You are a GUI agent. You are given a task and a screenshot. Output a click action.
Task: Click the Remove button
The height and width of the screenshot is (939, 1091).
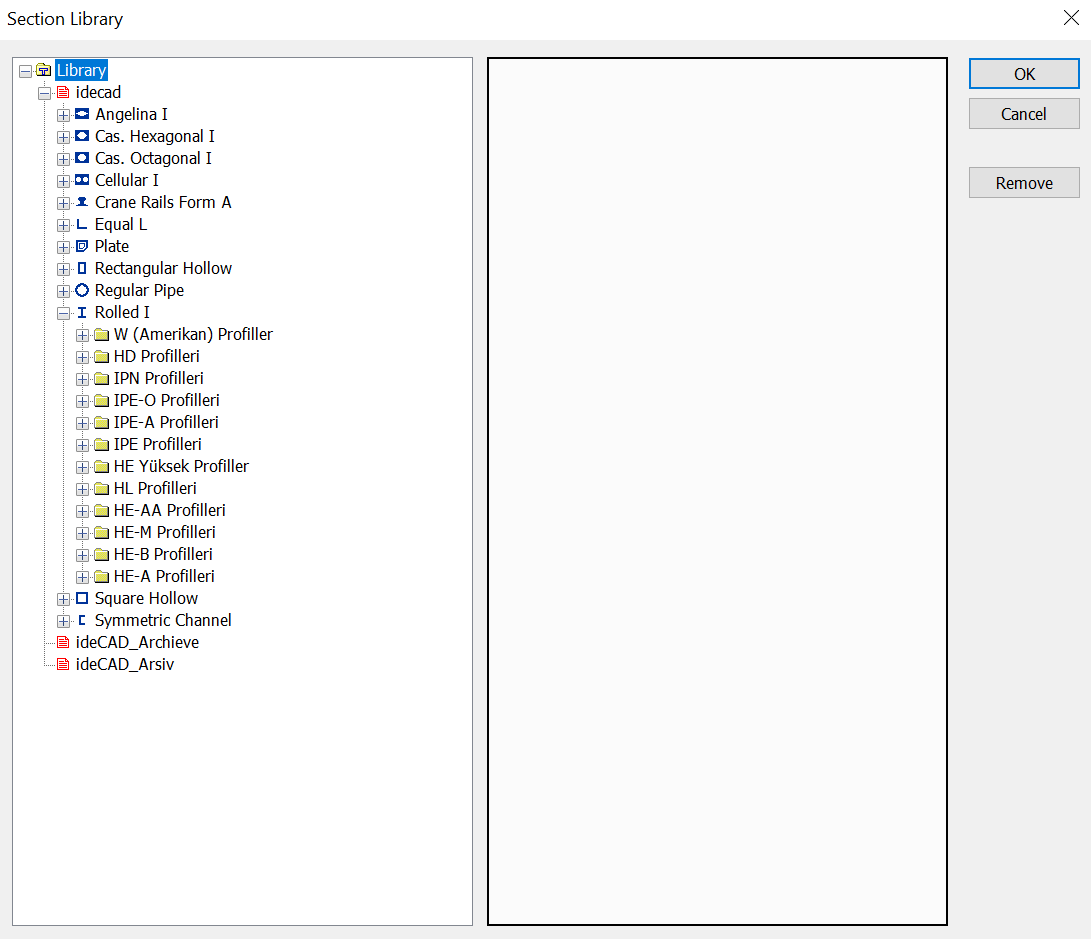tap(1023, 182)
